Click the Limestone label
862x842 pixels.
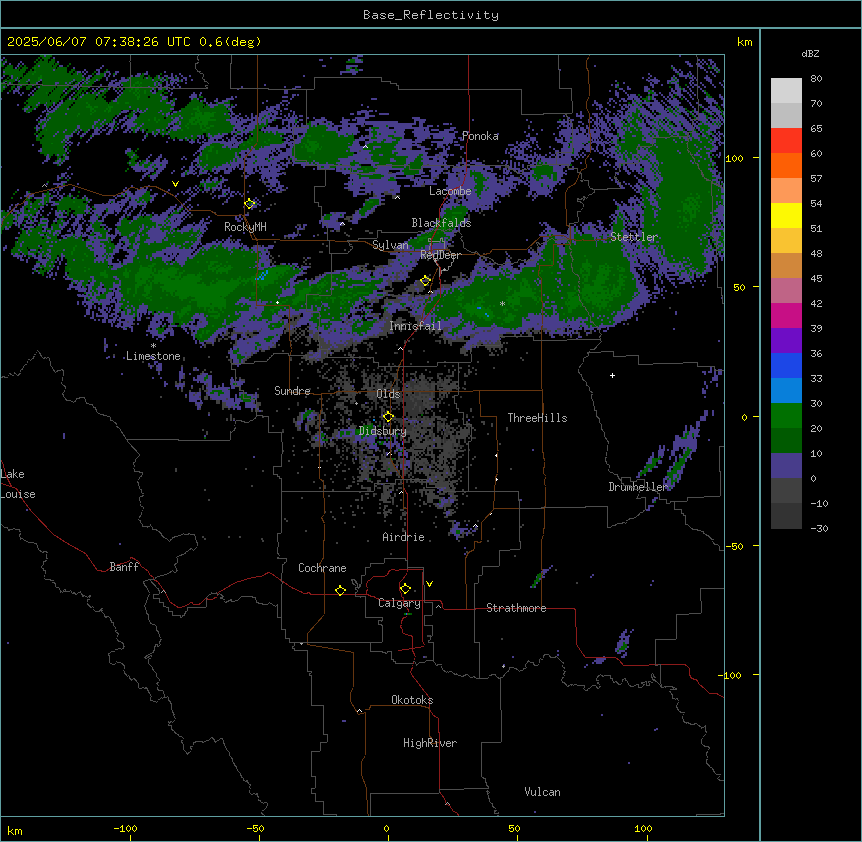153,356
